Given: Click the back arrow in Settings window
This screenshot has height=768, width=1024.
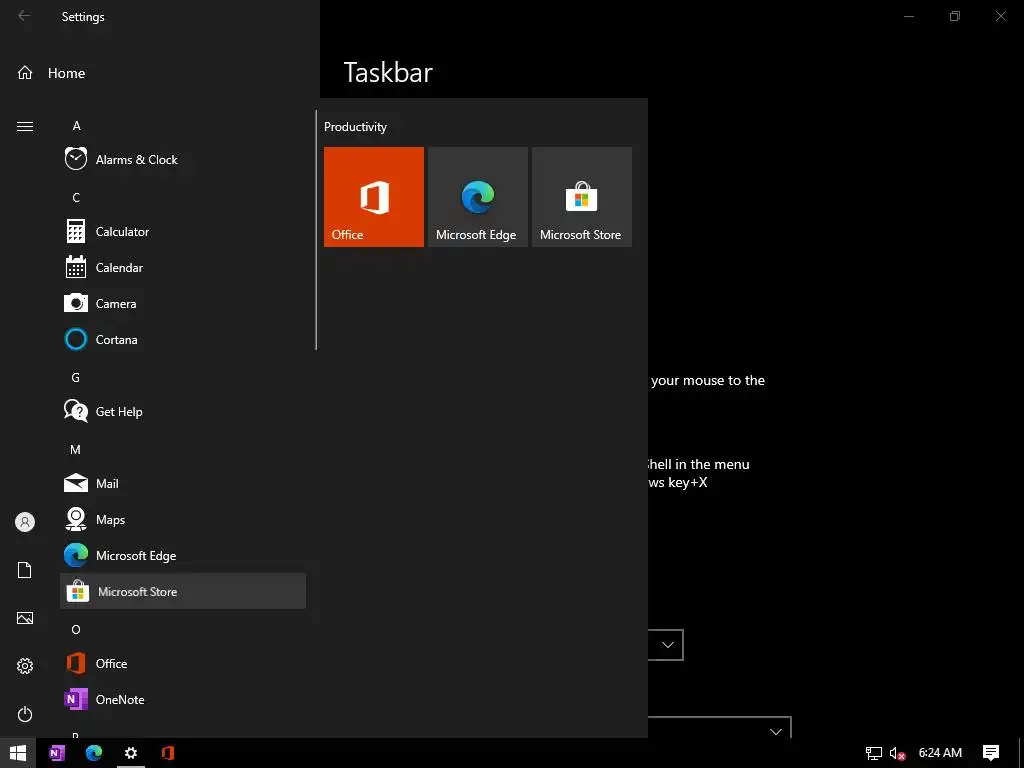Looking at the screenshot, I should click(24, 16).
